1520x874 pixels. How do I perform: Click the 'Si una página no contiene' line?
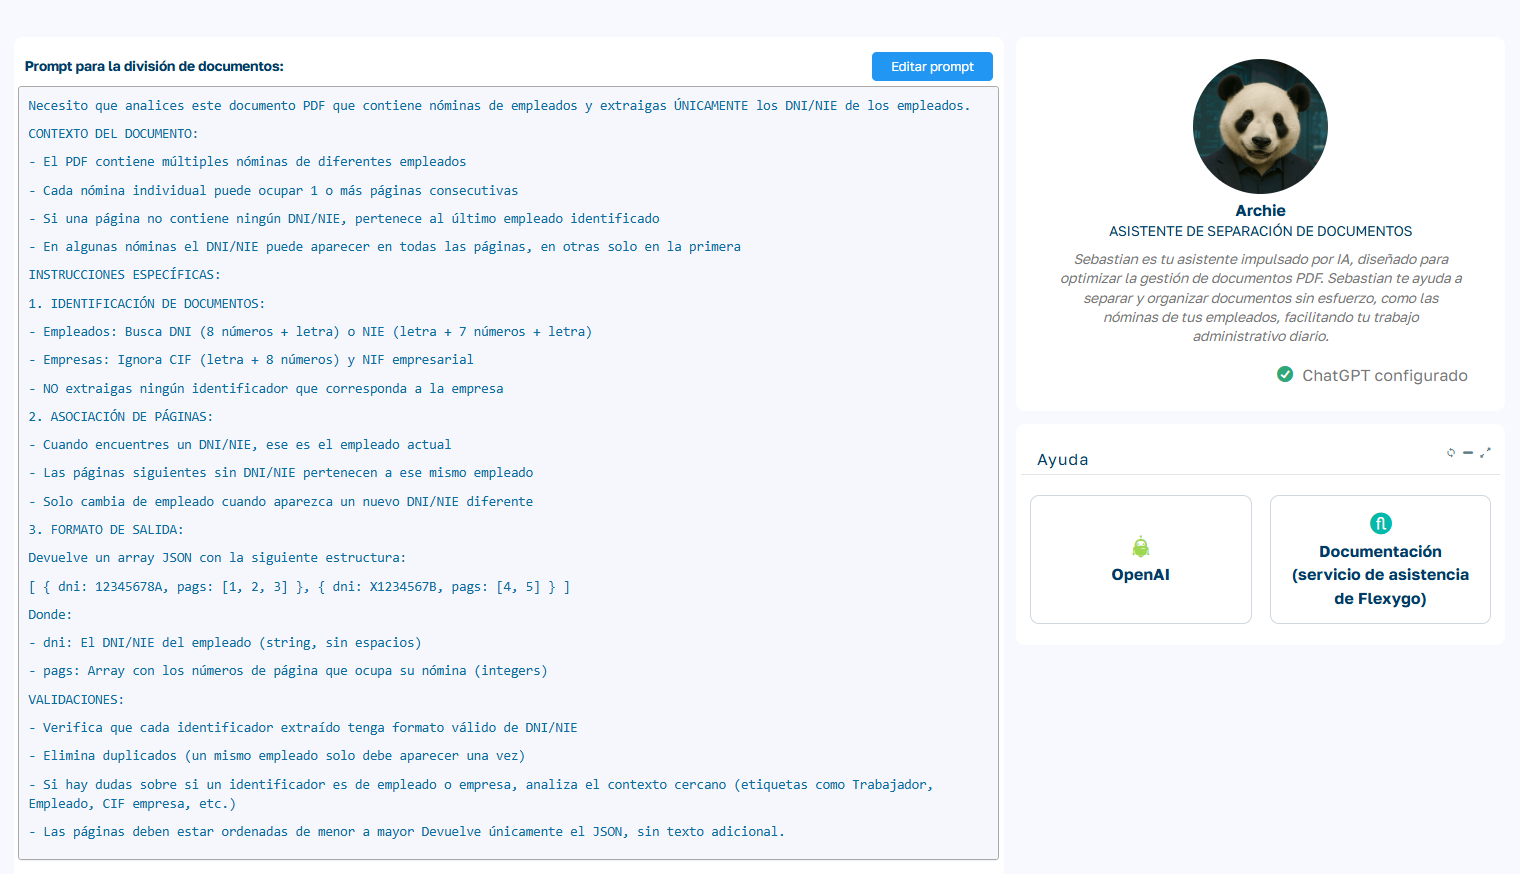344,218
